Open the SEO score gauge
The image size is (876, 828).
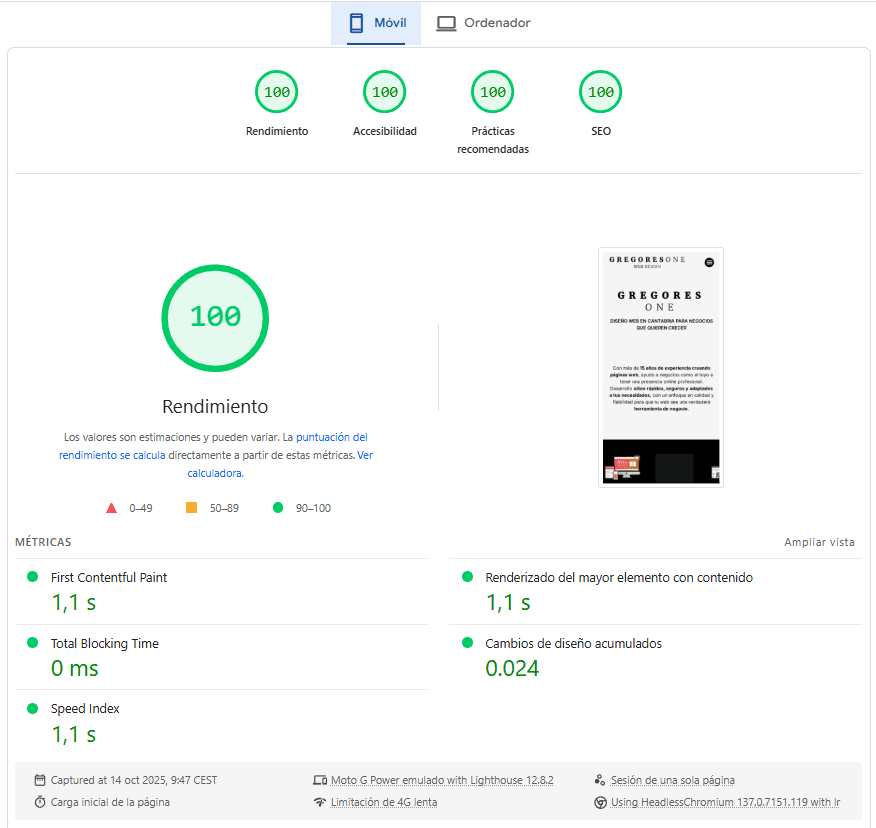(x=601, y=93)
